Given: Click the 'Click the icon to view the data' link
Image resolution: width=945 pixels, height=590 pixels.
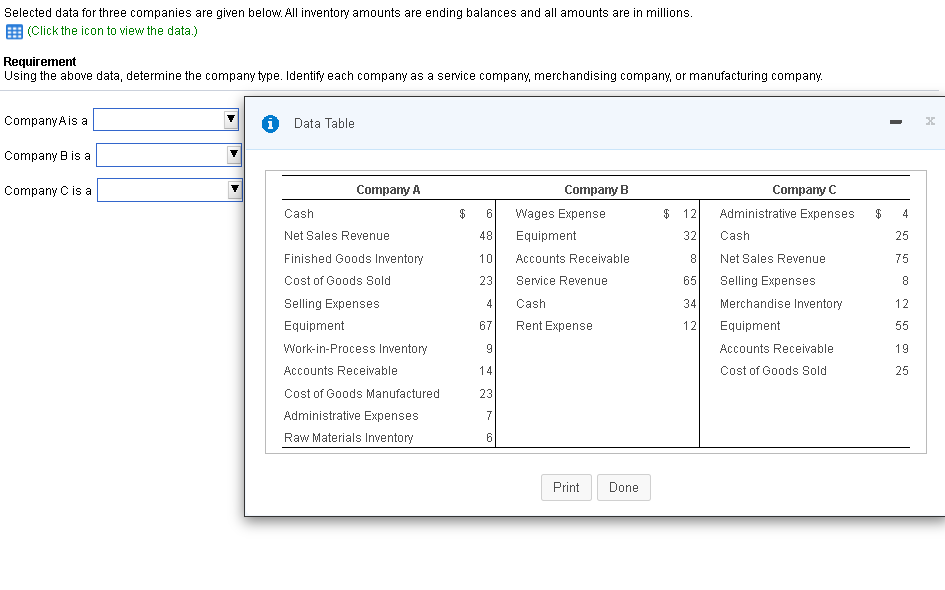Looking at the screenshot, I should point(112,31).
